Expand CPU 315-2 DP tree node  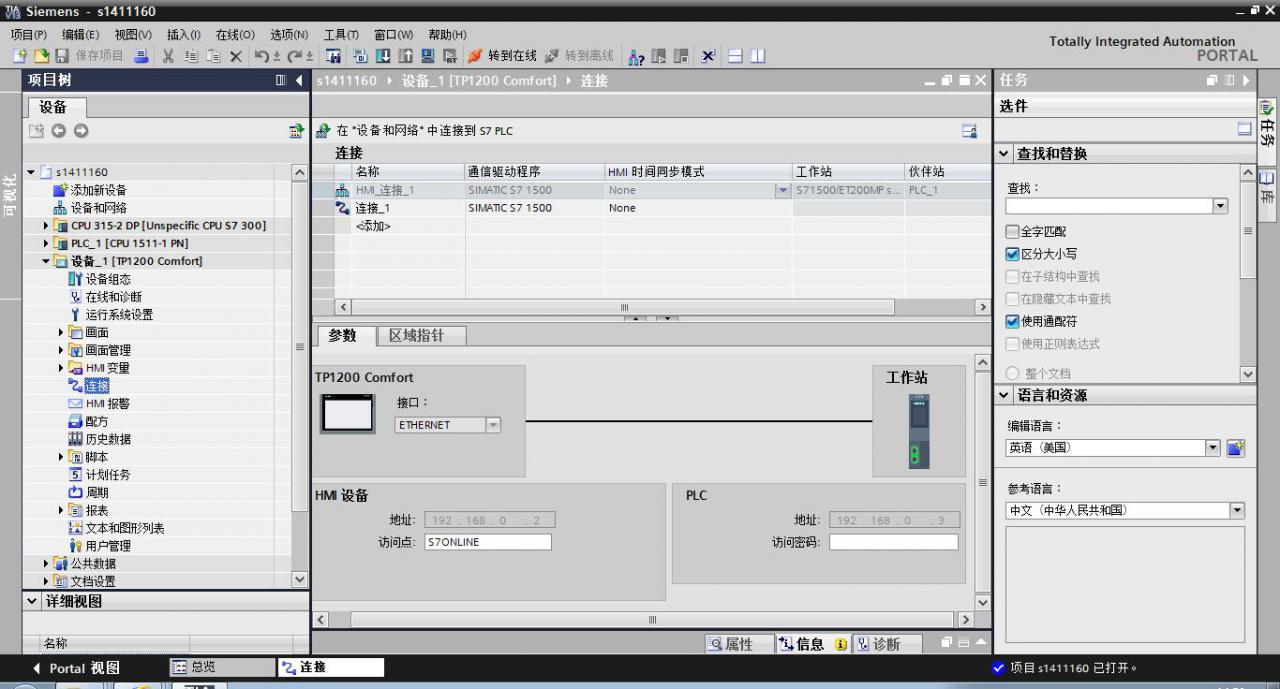46,226
